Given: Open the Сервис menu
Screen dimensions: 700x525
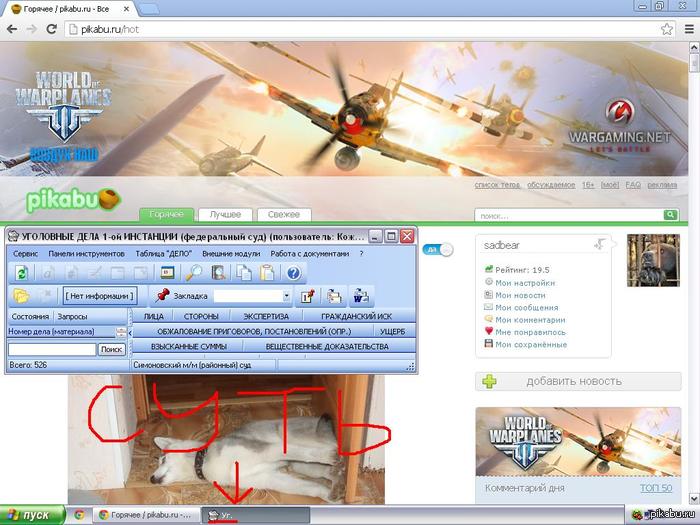Looking at the screenshot, I should click(x=25, y=254).
